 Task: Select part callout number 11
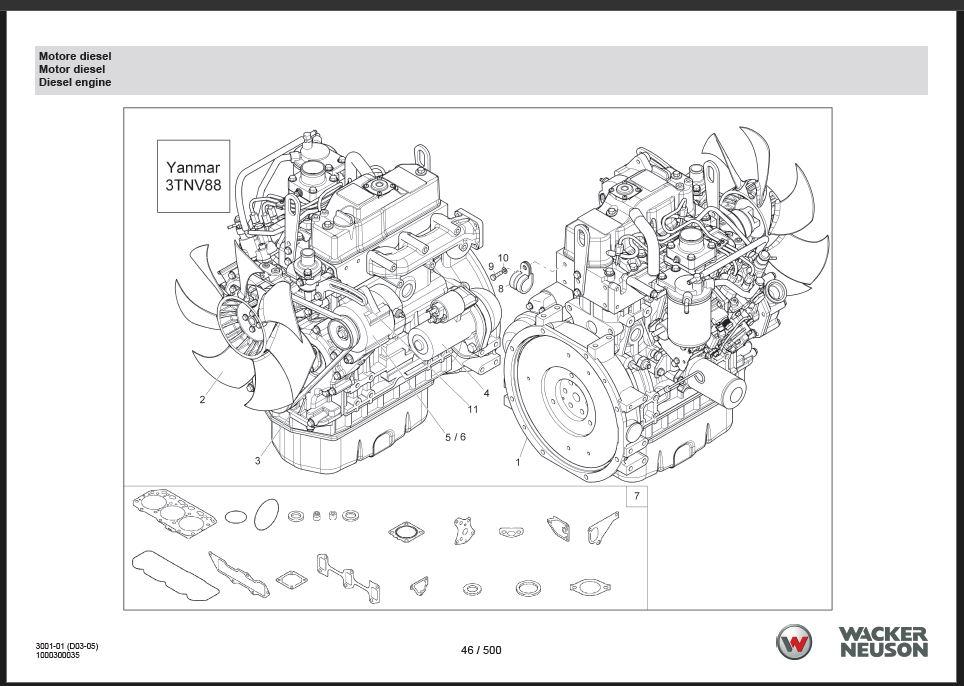tap(472, 409)
